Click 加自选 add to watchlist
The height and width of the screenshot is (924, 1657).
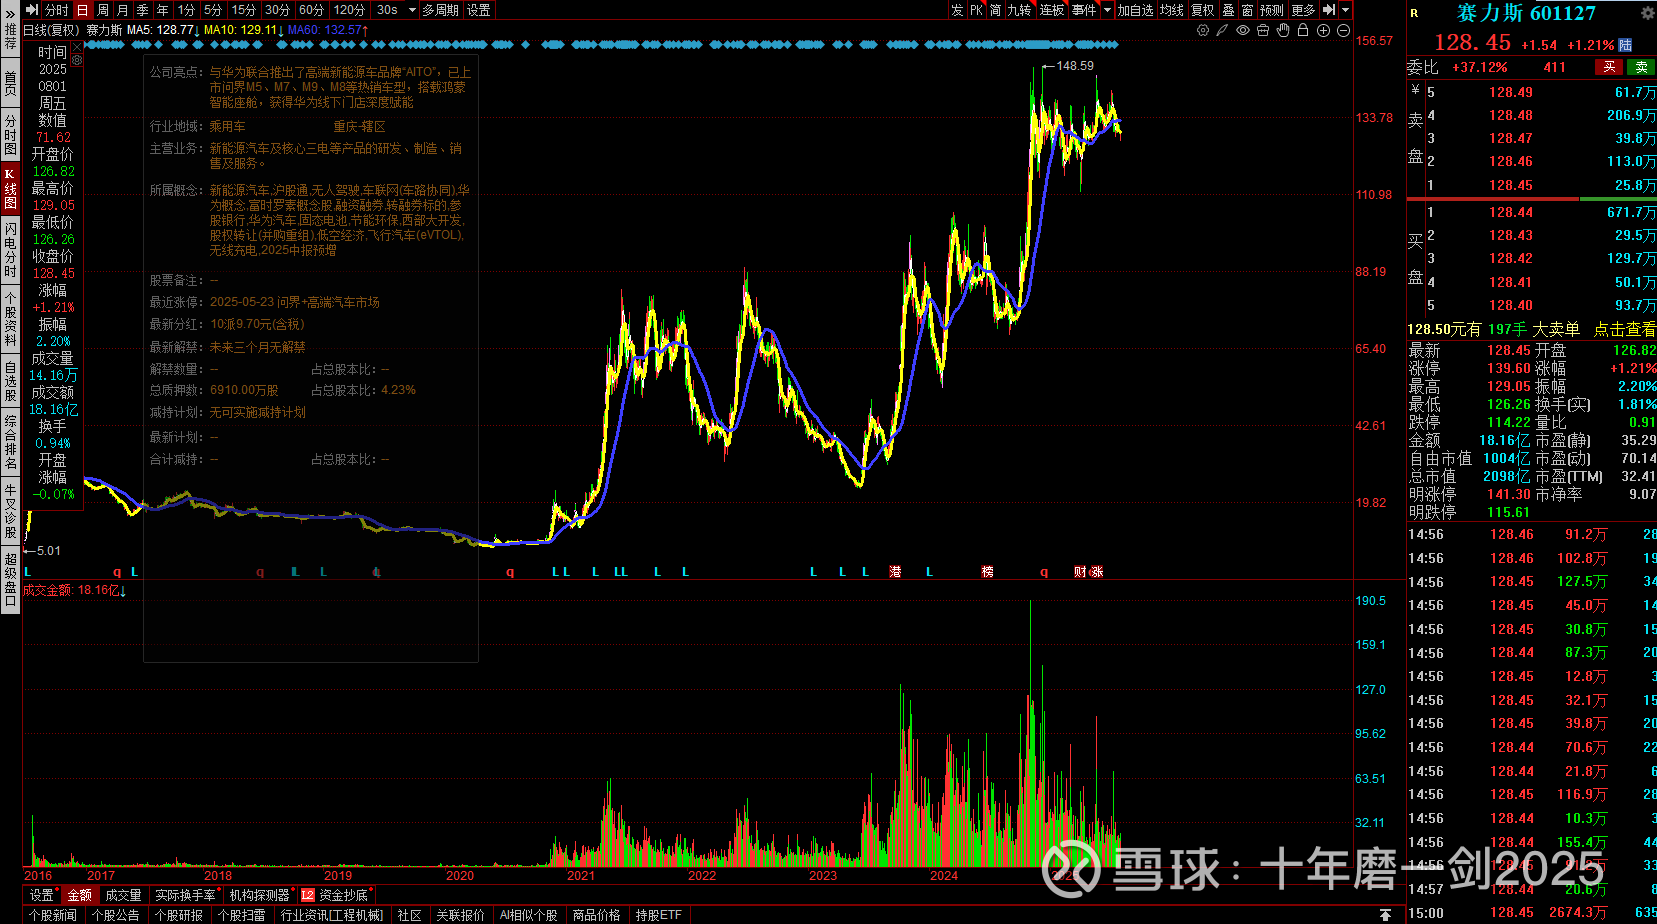[x=1135, y=10]
